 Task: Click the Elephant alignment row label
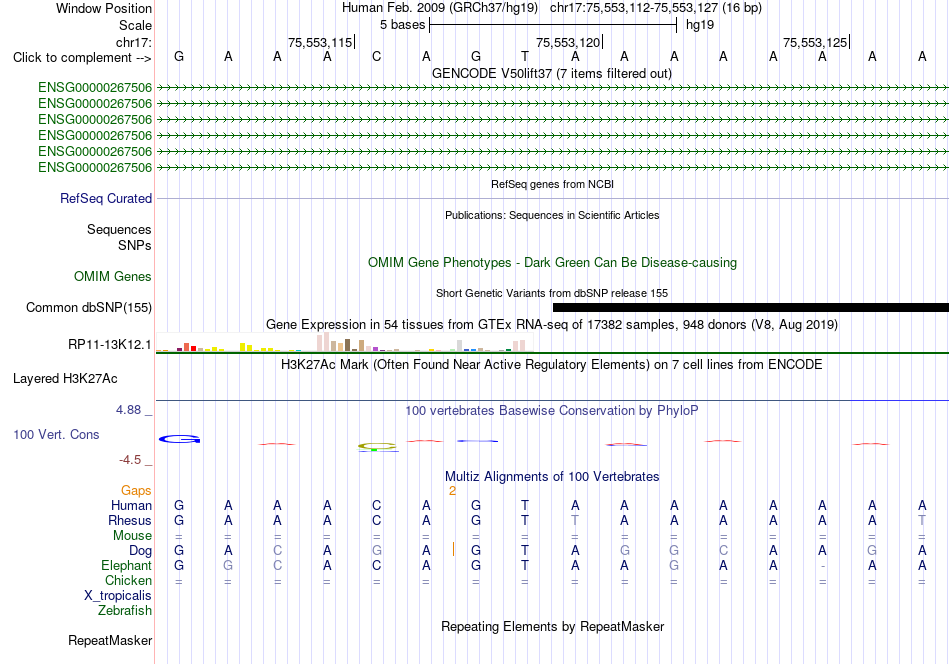(126, 565)
